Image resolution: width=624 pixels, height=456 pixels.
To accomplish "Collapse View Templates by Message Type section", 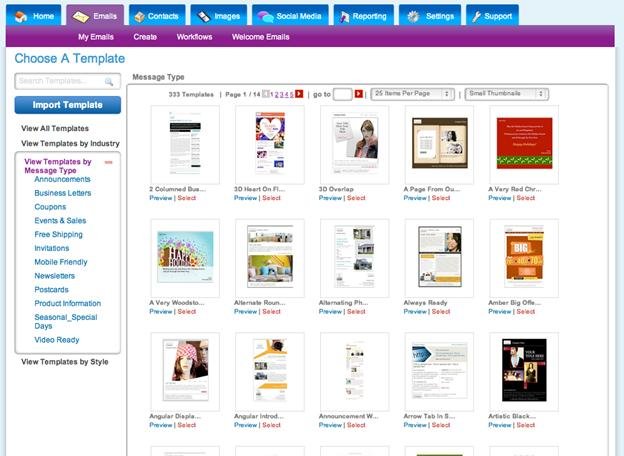I will (108, 162).
